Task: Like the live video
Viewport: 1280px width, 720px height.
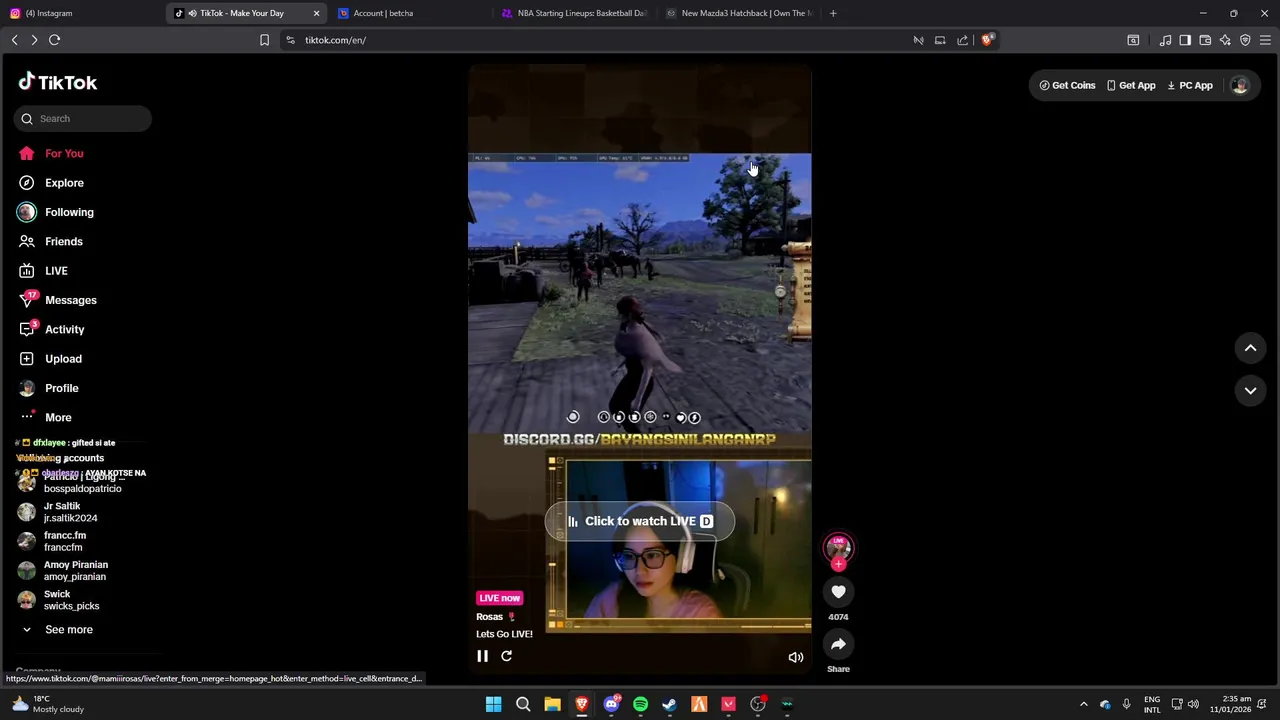Action: tap(838, 592)
